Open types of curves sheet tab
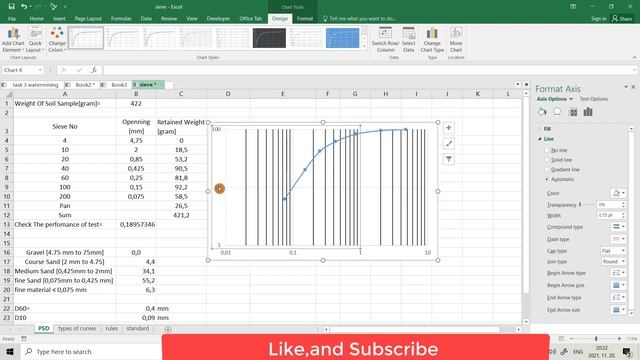This screenshot has width=640, height=360. tap(77, 328)
